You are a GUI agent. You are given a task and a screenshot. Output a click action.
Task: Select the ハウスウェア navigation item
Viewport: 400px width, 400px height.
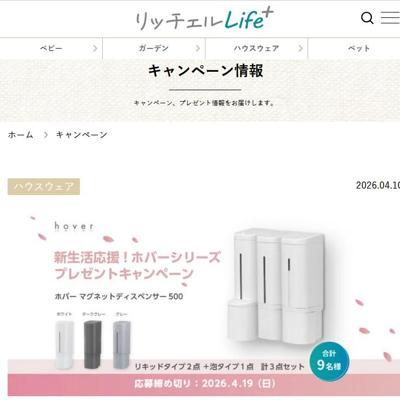256,49
